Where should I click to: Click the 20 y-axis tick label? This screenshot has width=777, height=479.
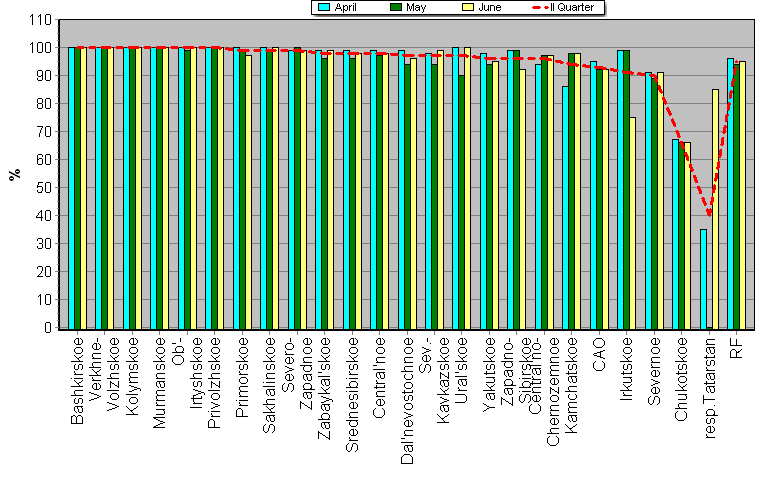[44, 272]
